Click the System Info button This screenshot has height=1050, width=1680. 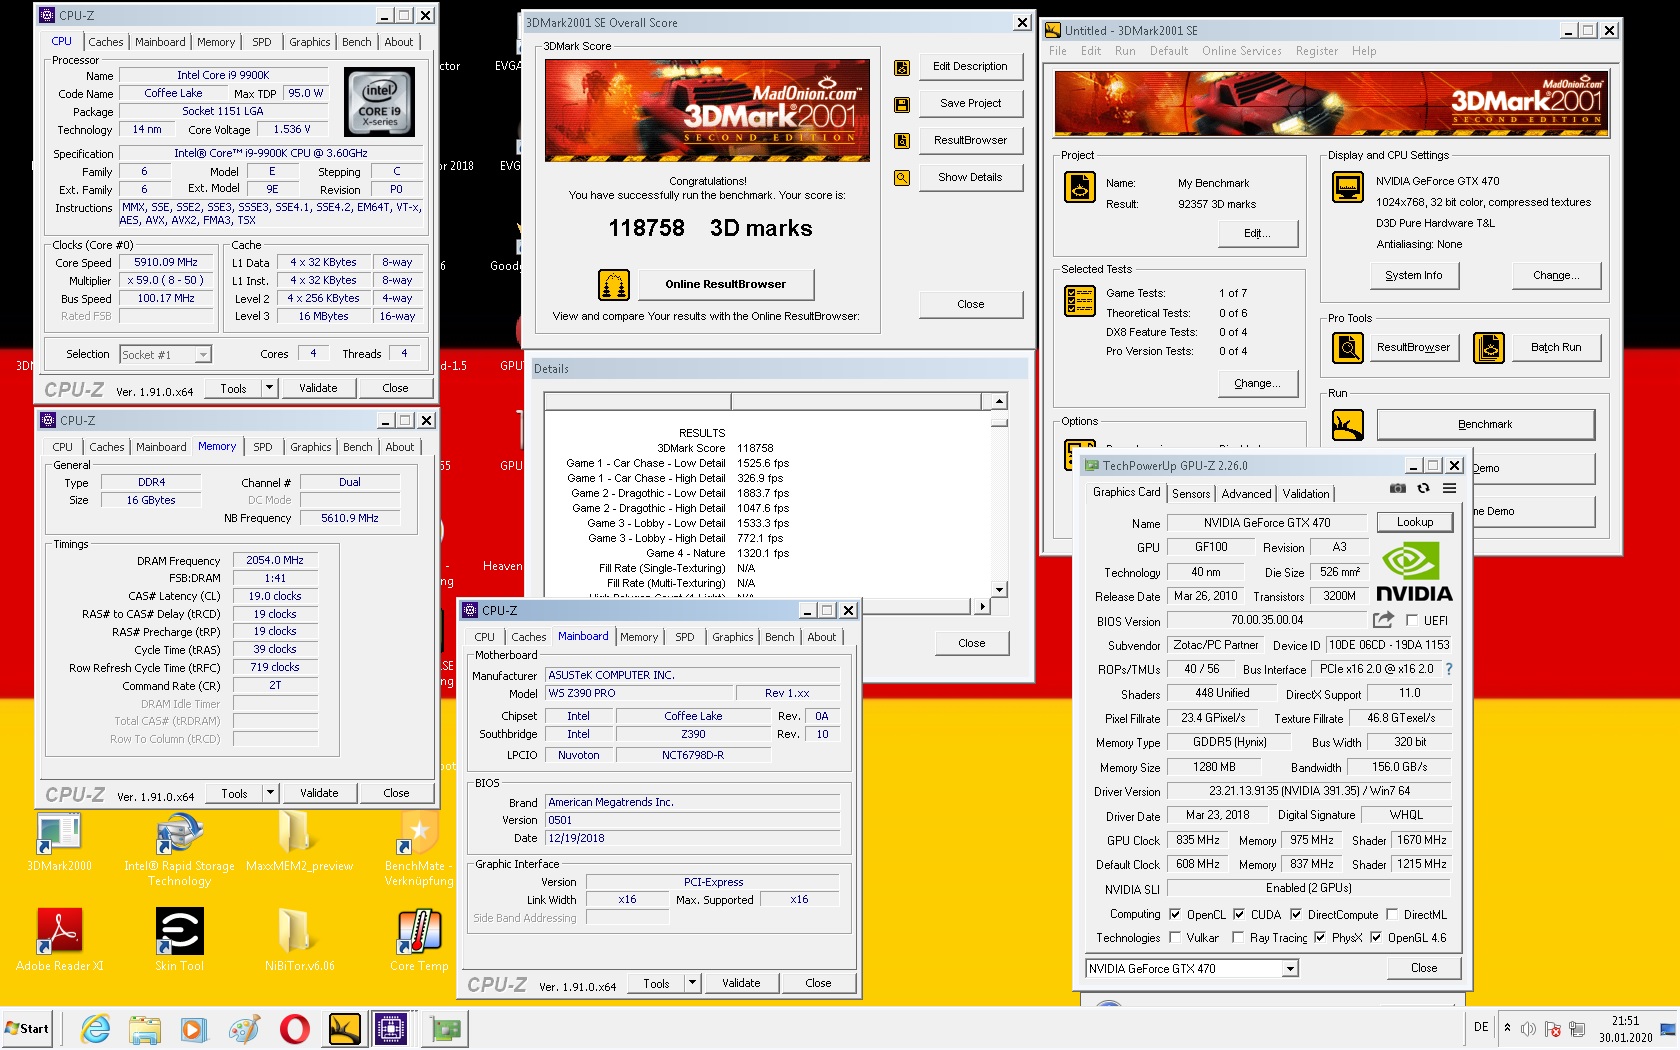pos(1413,275)
